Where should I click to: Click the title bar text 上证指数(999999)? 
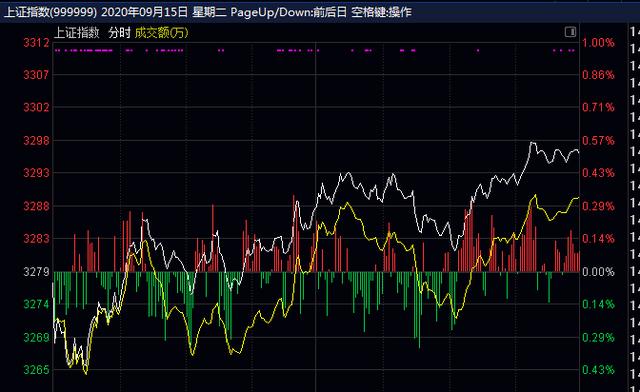(51, 12)
